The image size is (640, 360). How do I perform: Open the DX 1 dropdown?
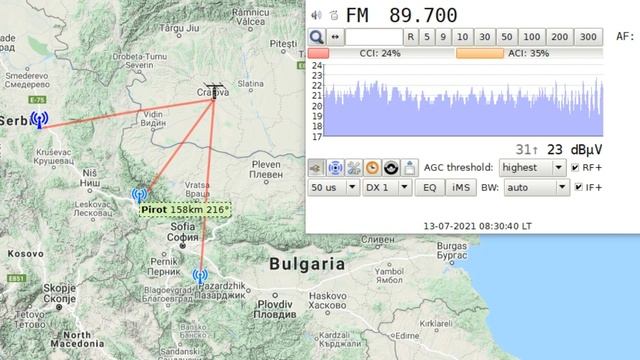tap(387, 188)
